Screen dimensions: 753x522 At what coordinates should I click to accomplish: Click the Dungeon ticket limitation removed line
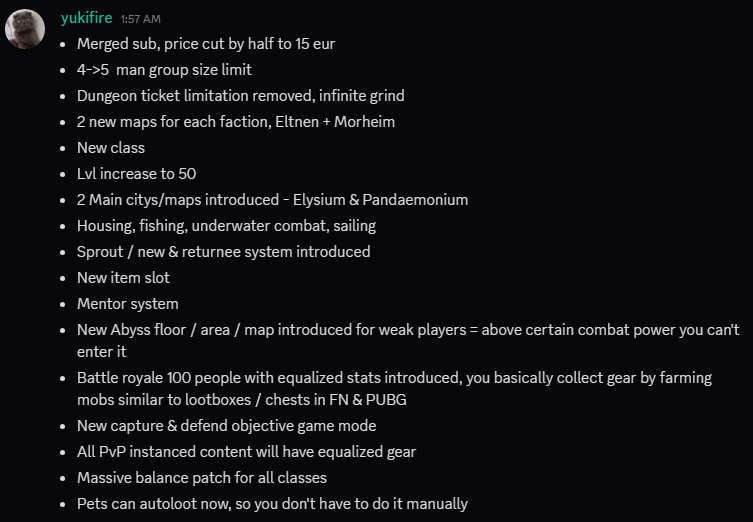pyautogui.click(x=241, y=96)
